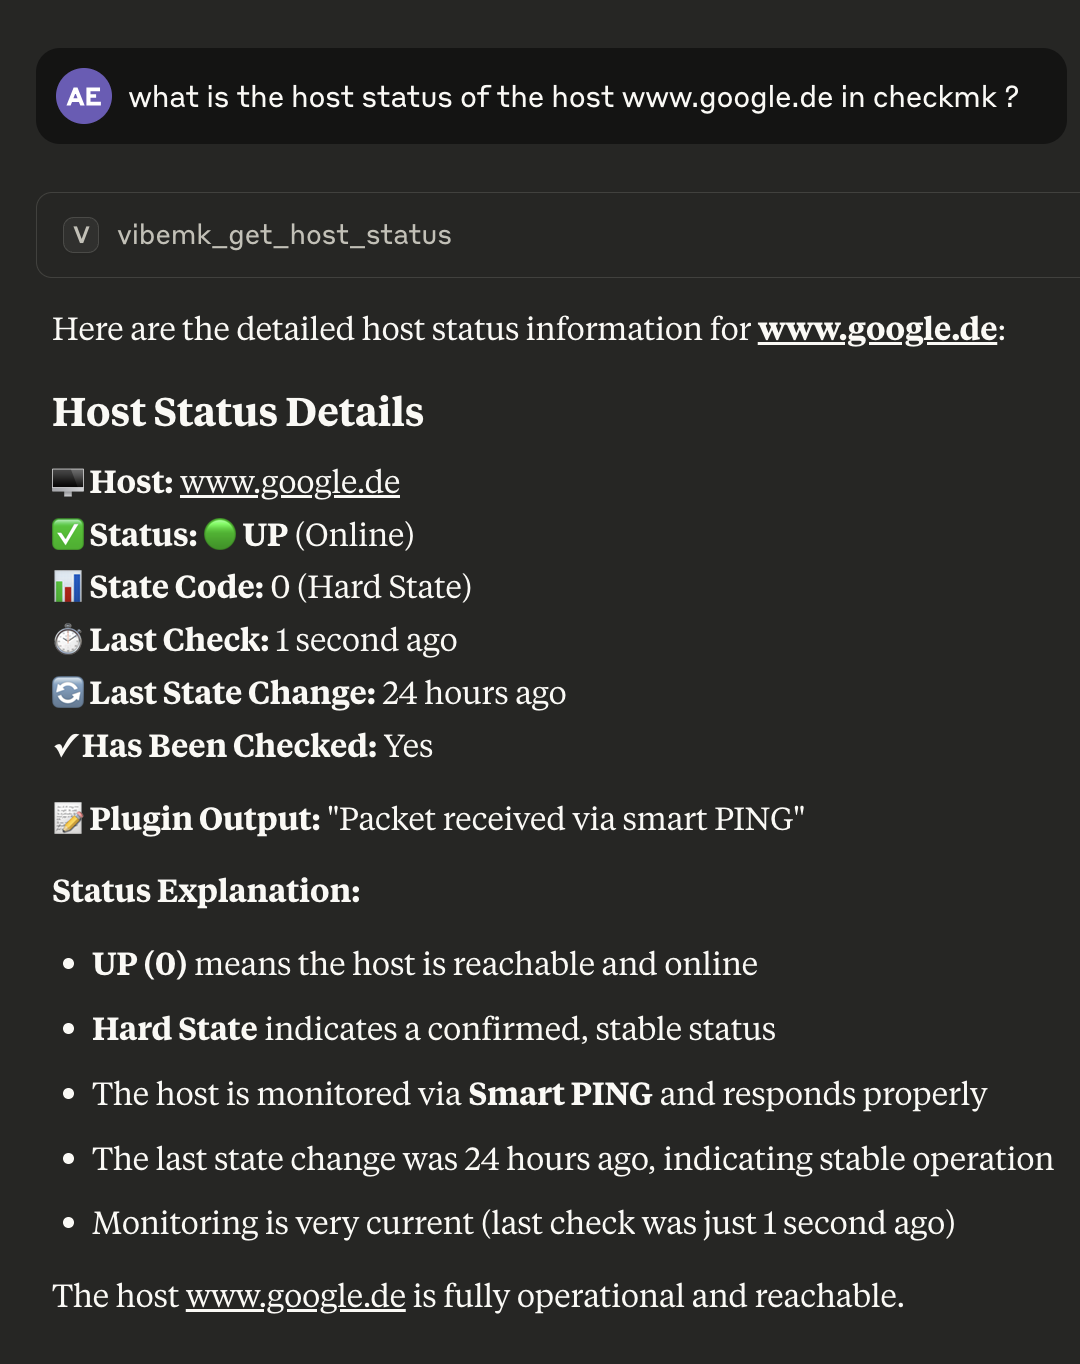1080x1364 pixels.
Task: Open the bold www.google.de link in intro sentence
Action: click(x=877, y=329)
